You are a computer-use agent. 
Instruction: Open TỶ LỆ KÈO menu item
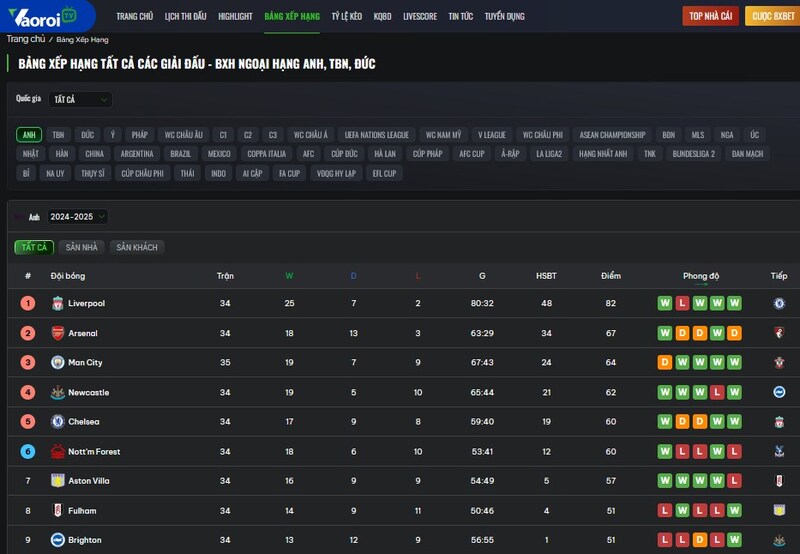[347, 16]
